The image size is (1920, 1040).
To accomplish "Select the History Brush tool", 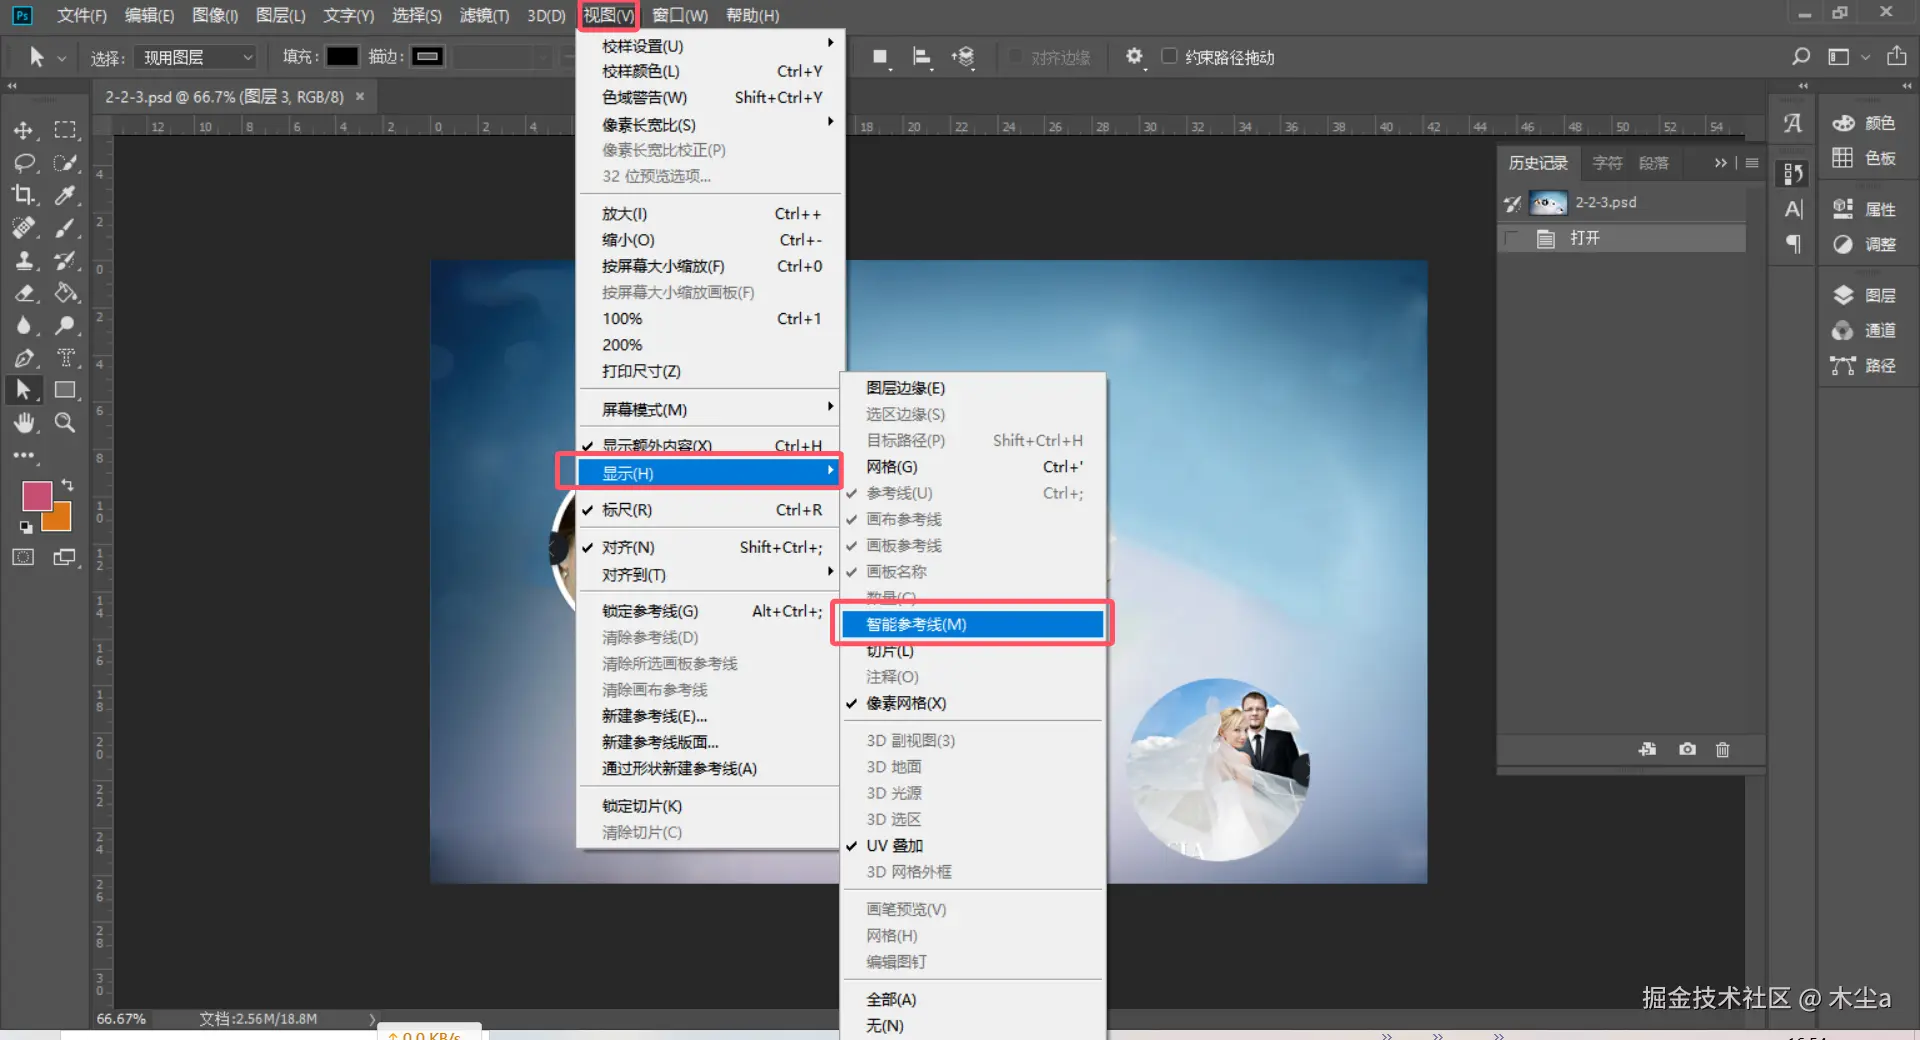I will coord(65,260).
